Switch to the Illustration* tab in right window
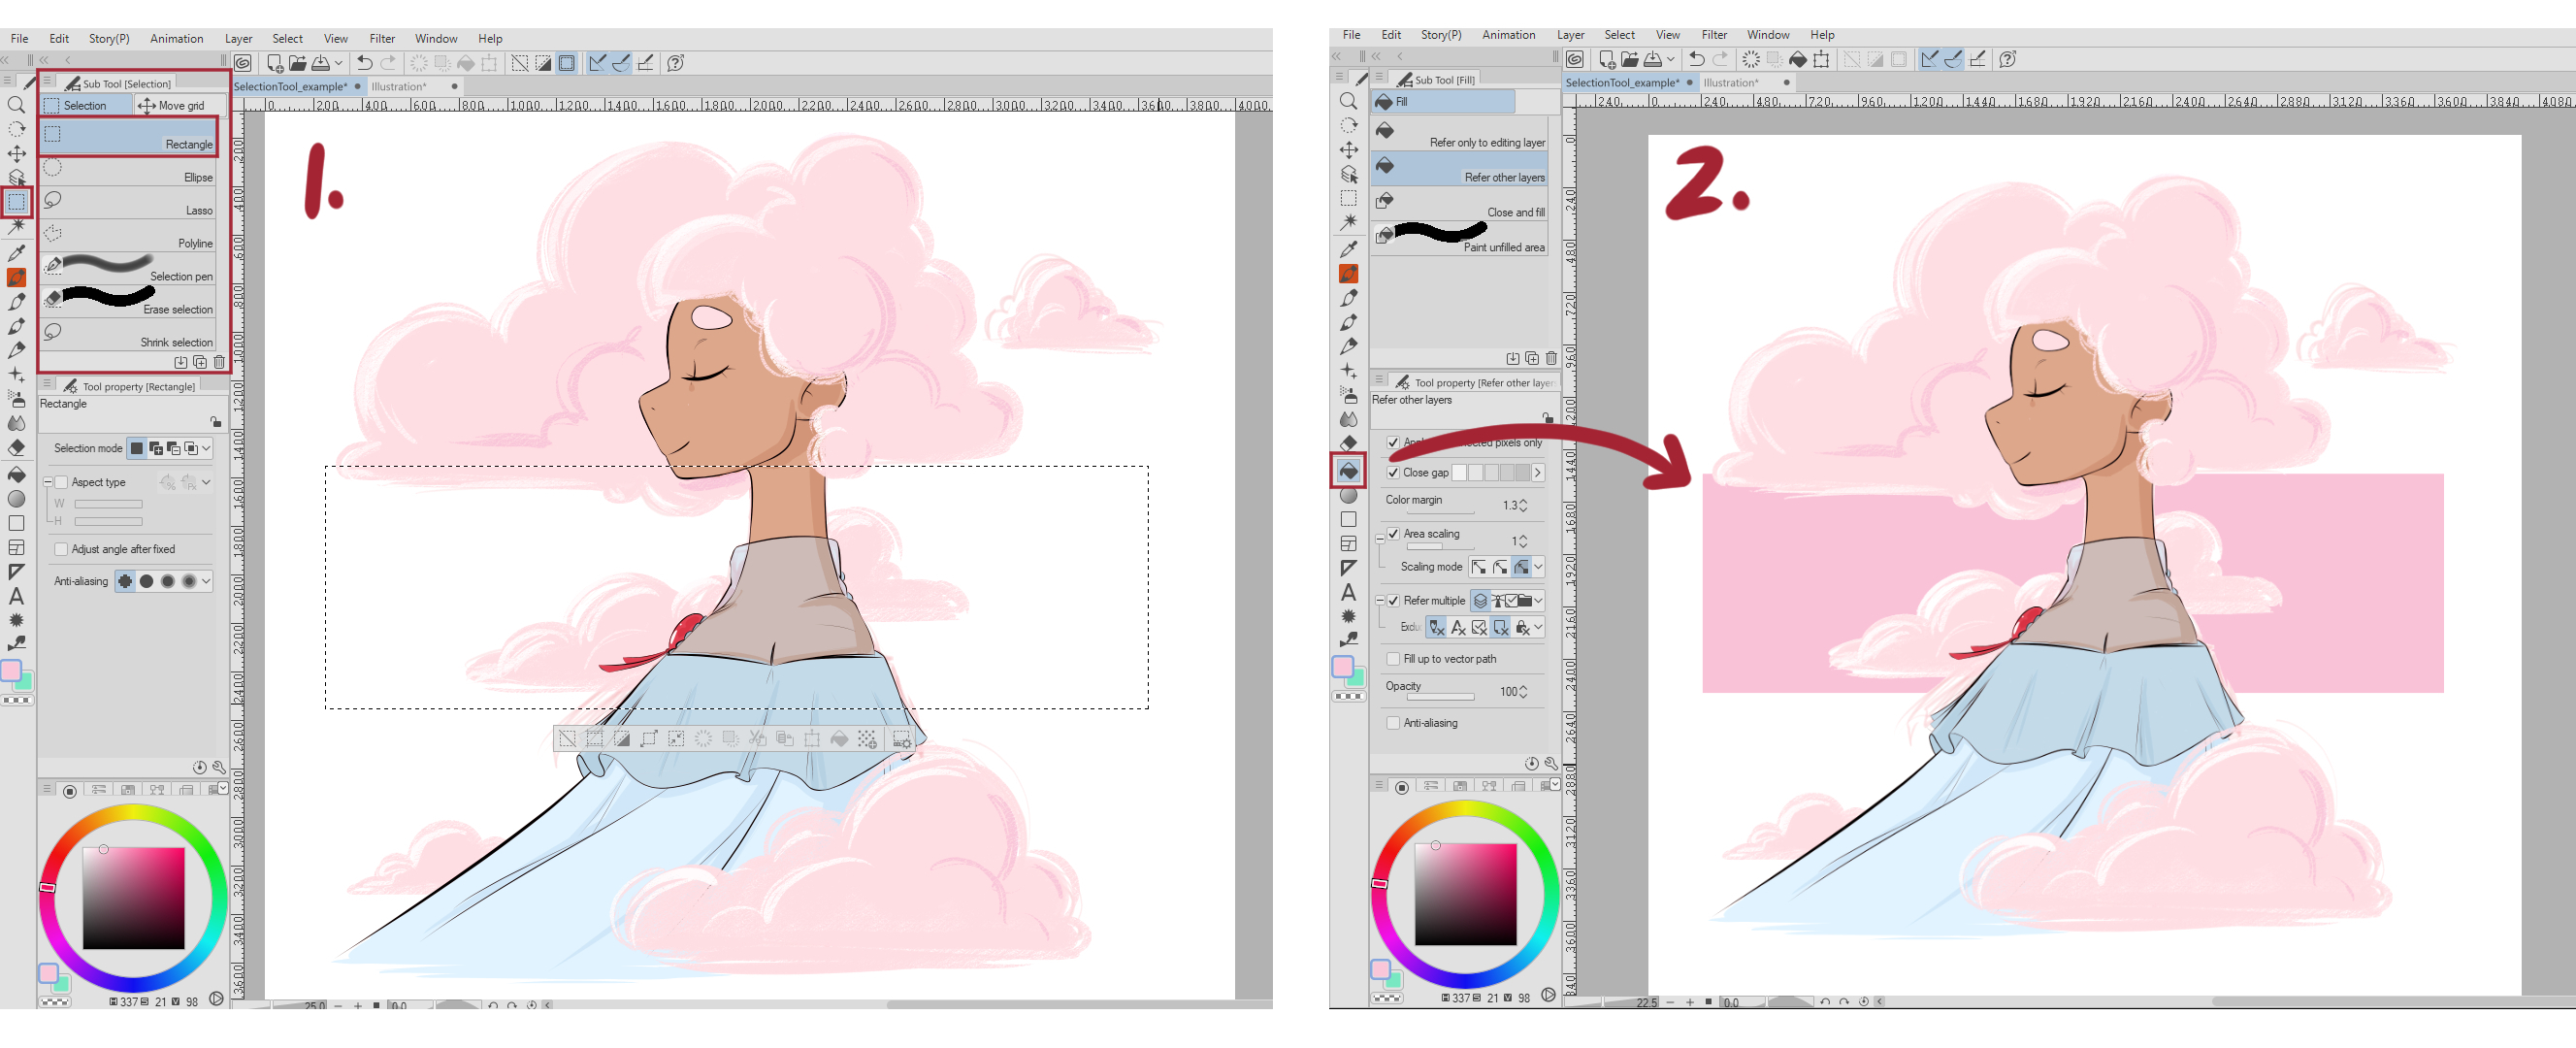The height and width of the screenshot is (1048, 2576). (x=1730, y=83)
